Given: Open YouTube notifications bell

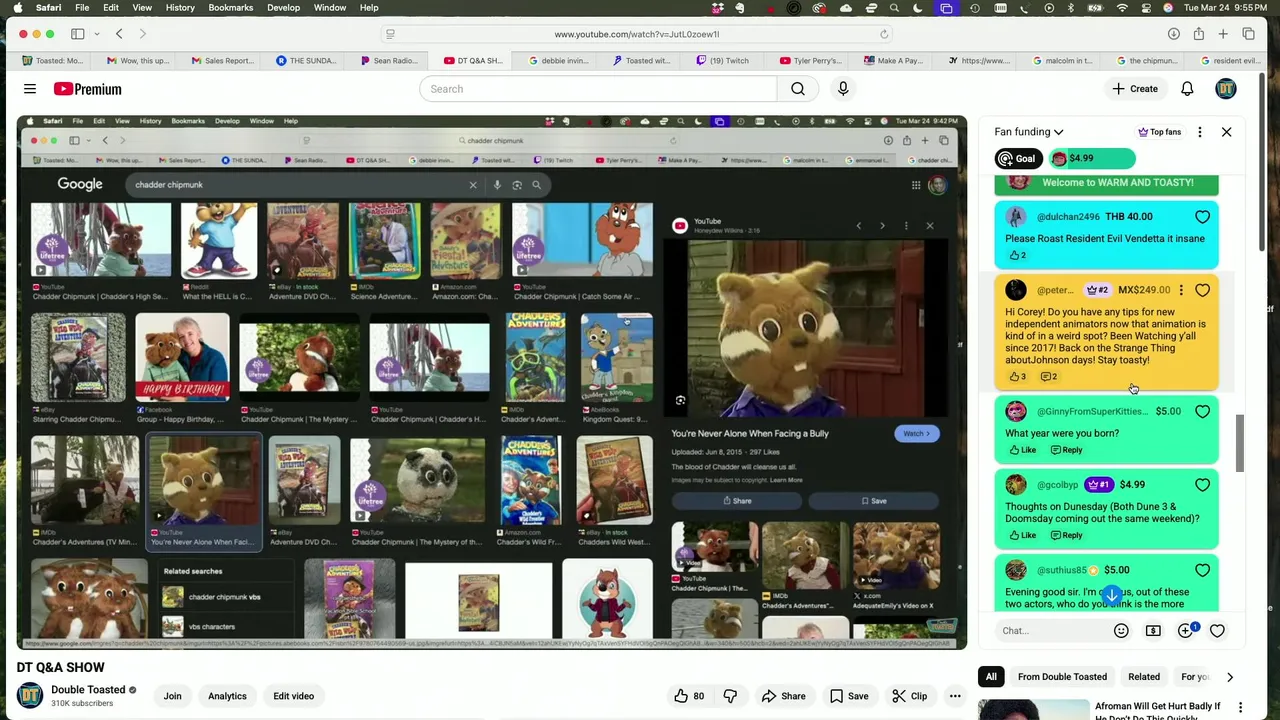Looking at the screenshot, I should 1187,89.
